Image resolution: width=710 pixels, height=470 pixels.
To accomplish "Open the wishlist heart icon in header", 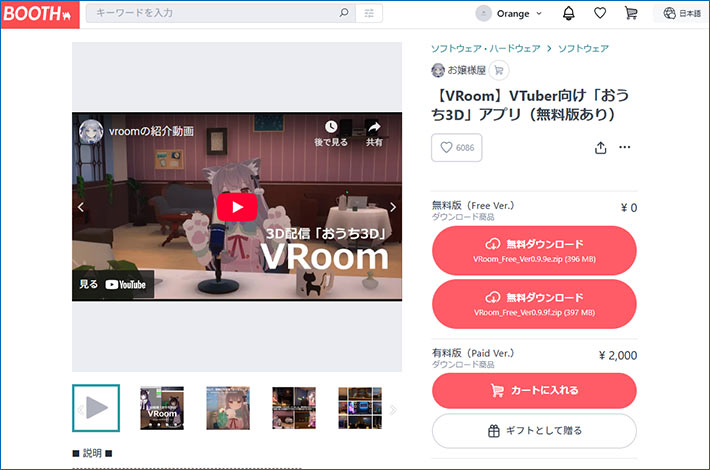I will 600,14.
